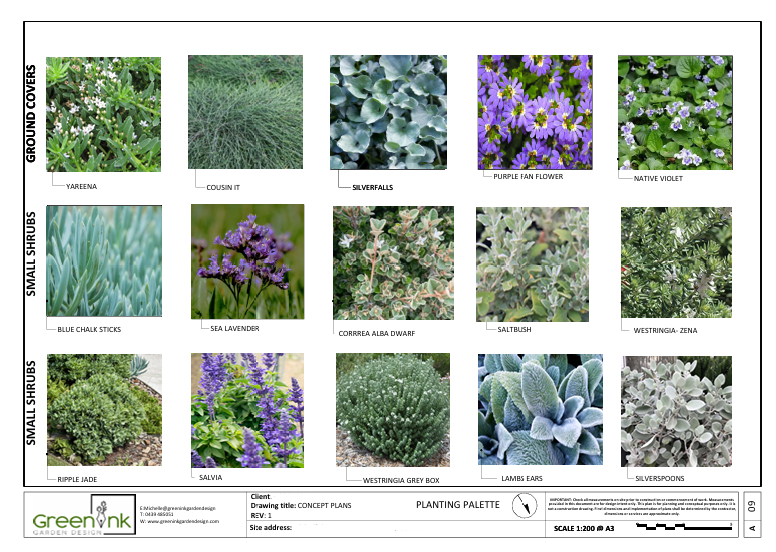Select the Sea Lavender photo

click(x=247, y=262)
